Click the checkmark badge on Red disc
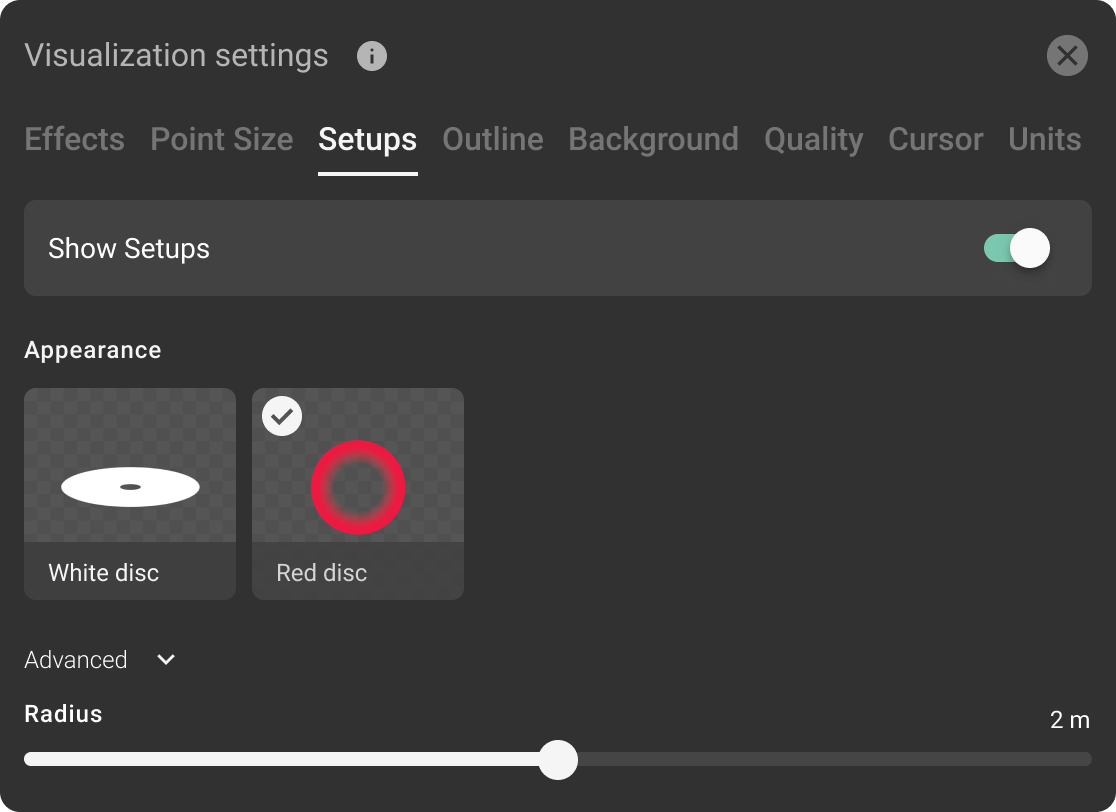This screenshot has width=1116, height=812. [282, 416]
